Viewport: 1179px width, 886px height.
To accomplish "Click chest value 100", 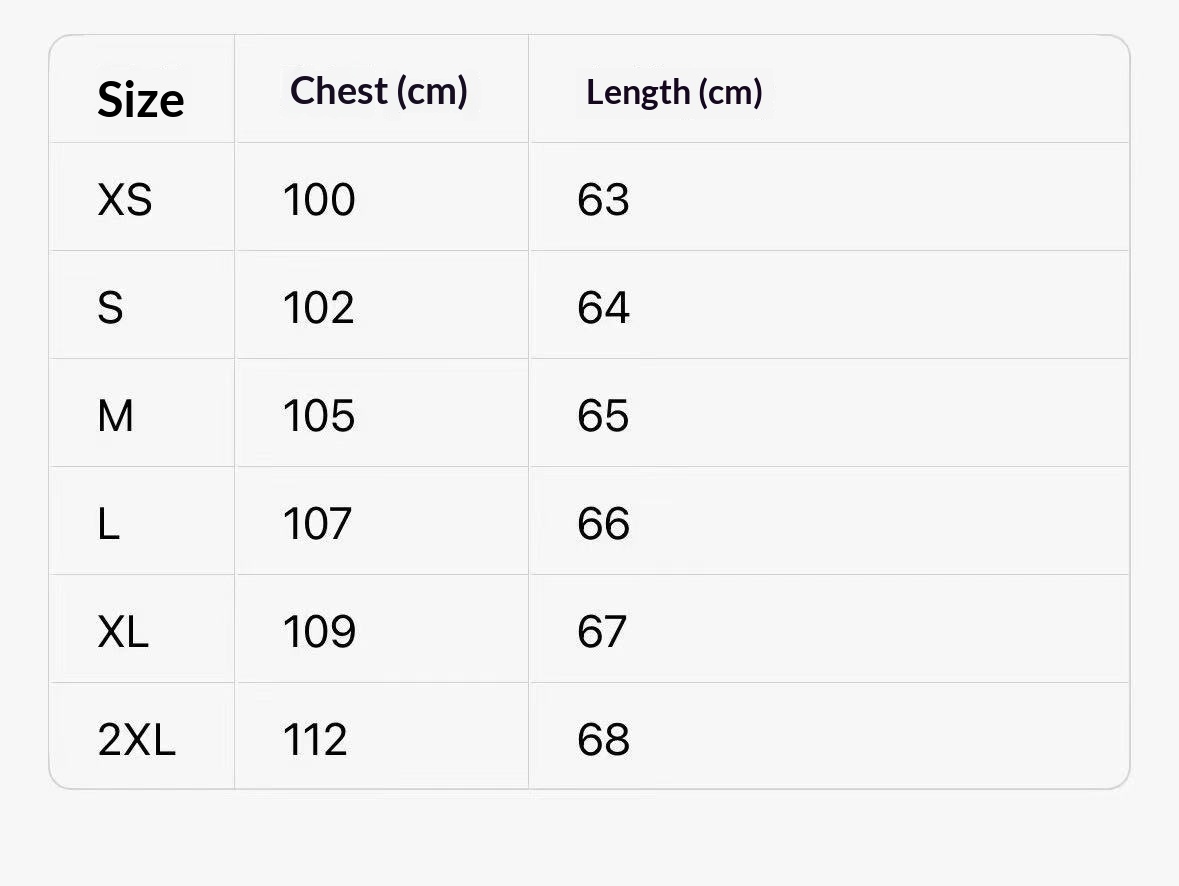I will click(x=319, y=200).
